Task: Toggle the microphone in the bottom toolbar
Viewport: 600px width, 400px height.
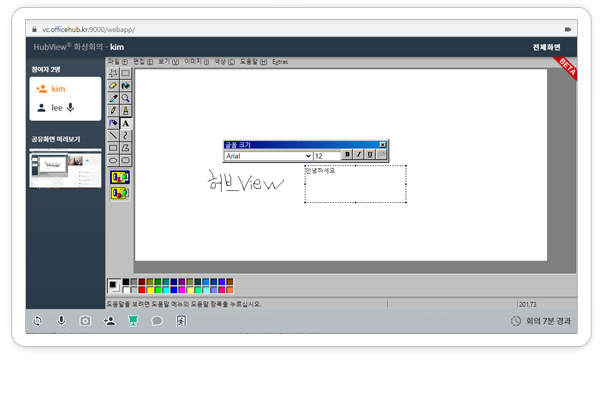Action: tap(61, 321)
